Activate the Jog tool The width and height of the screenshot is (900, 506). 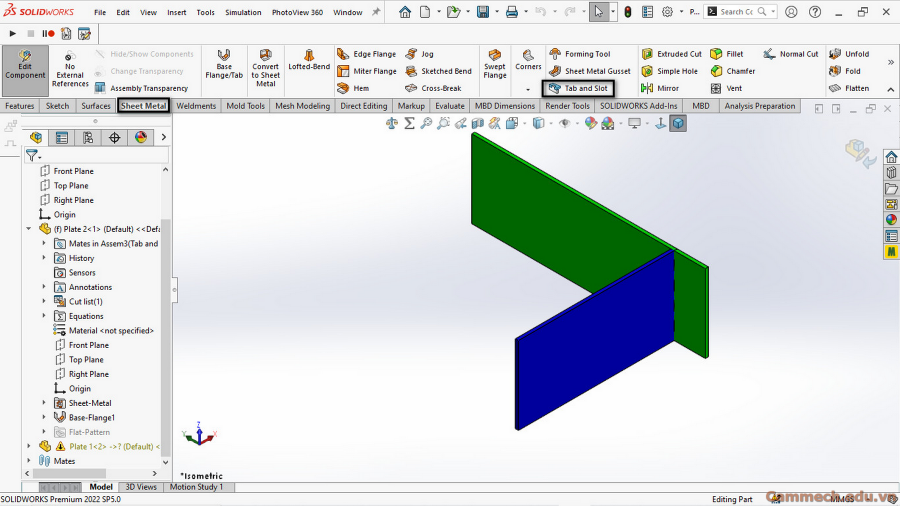tap(420, 54)
